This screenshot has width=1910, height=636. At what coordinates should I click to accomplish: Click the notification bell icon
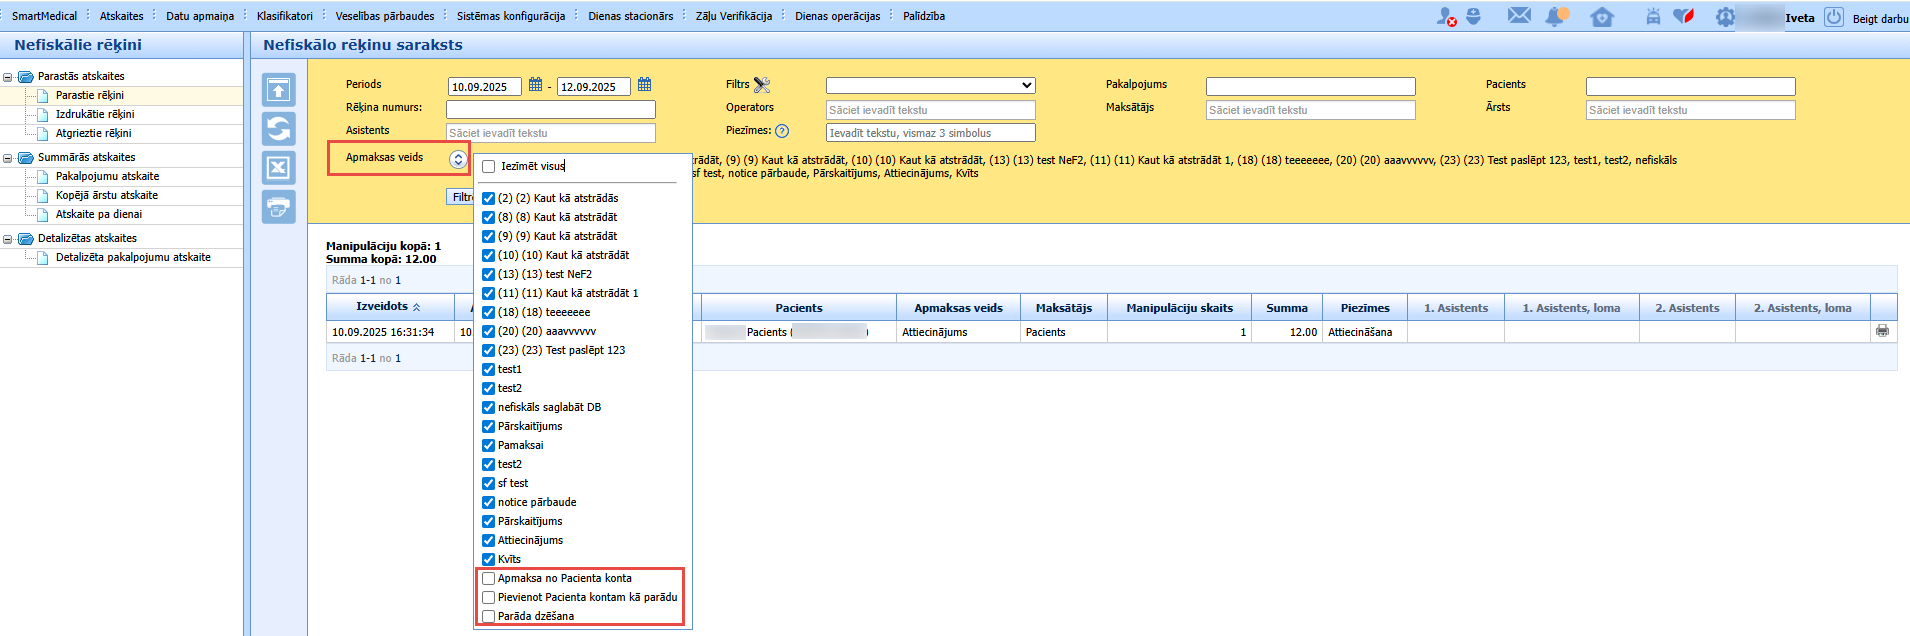pyautogui.click(x=1556, y=16)
